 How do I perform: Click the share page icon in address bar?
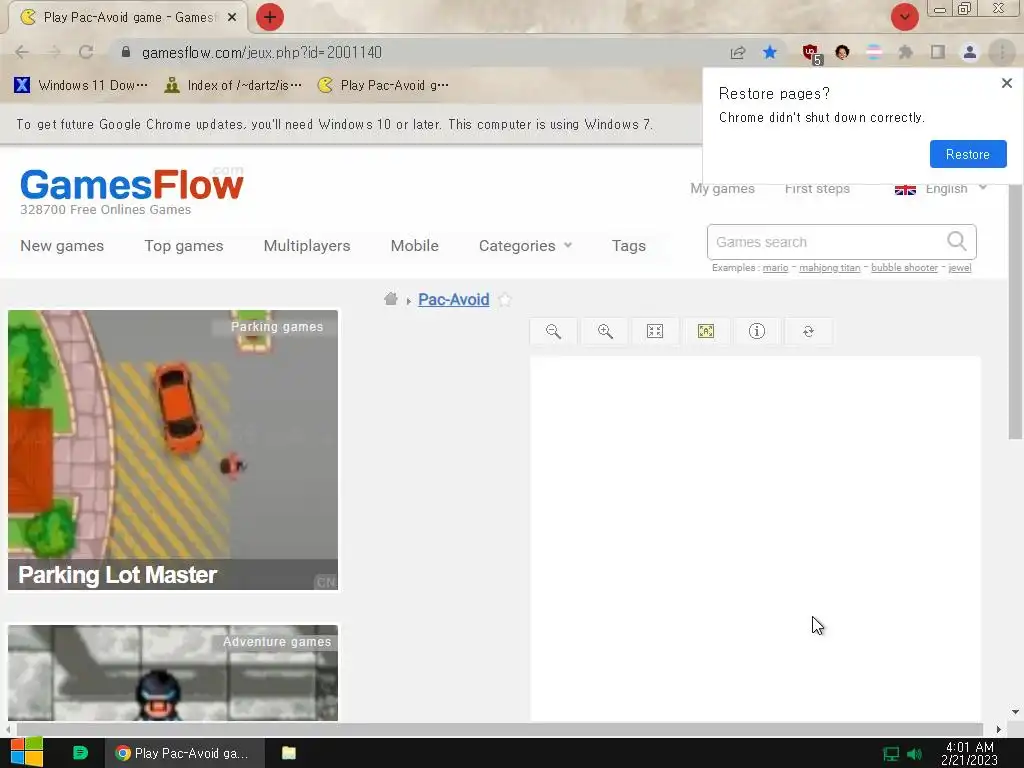738,52
